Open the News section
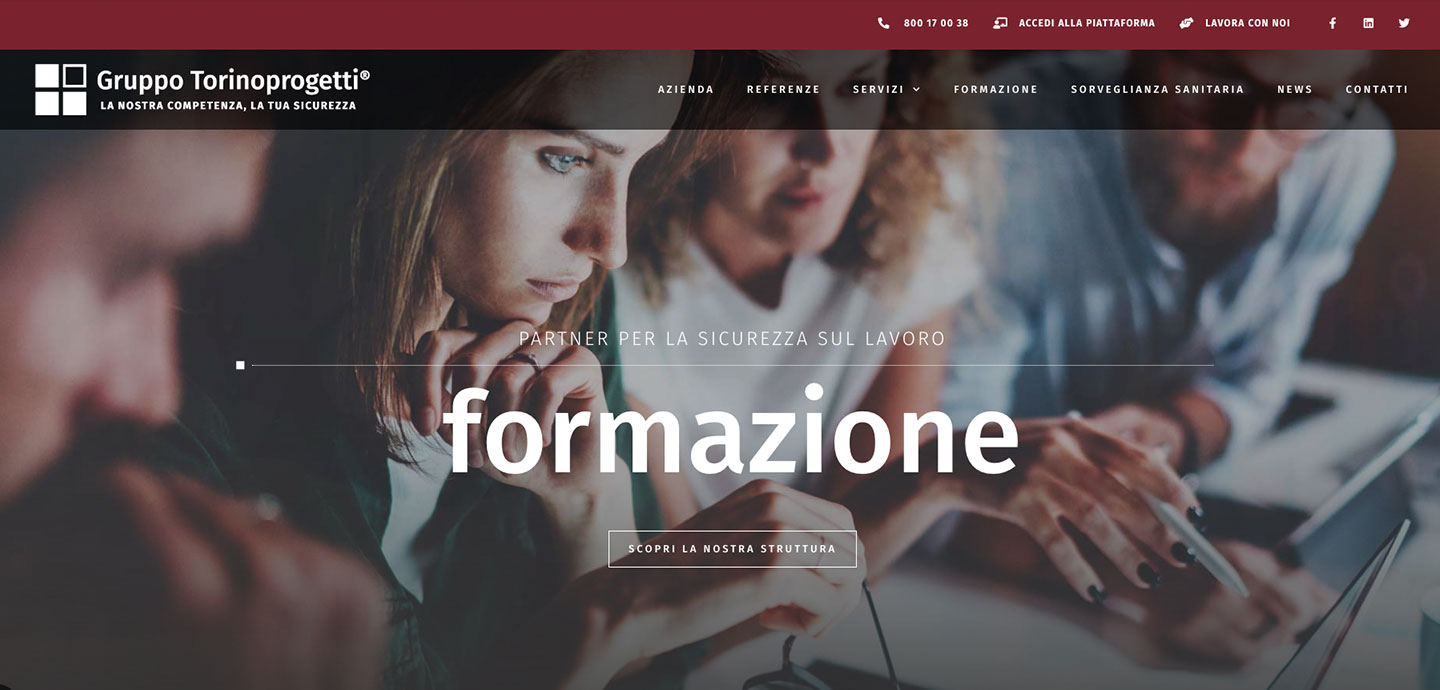1440x690 pixels. click(x=1295, y=89)
